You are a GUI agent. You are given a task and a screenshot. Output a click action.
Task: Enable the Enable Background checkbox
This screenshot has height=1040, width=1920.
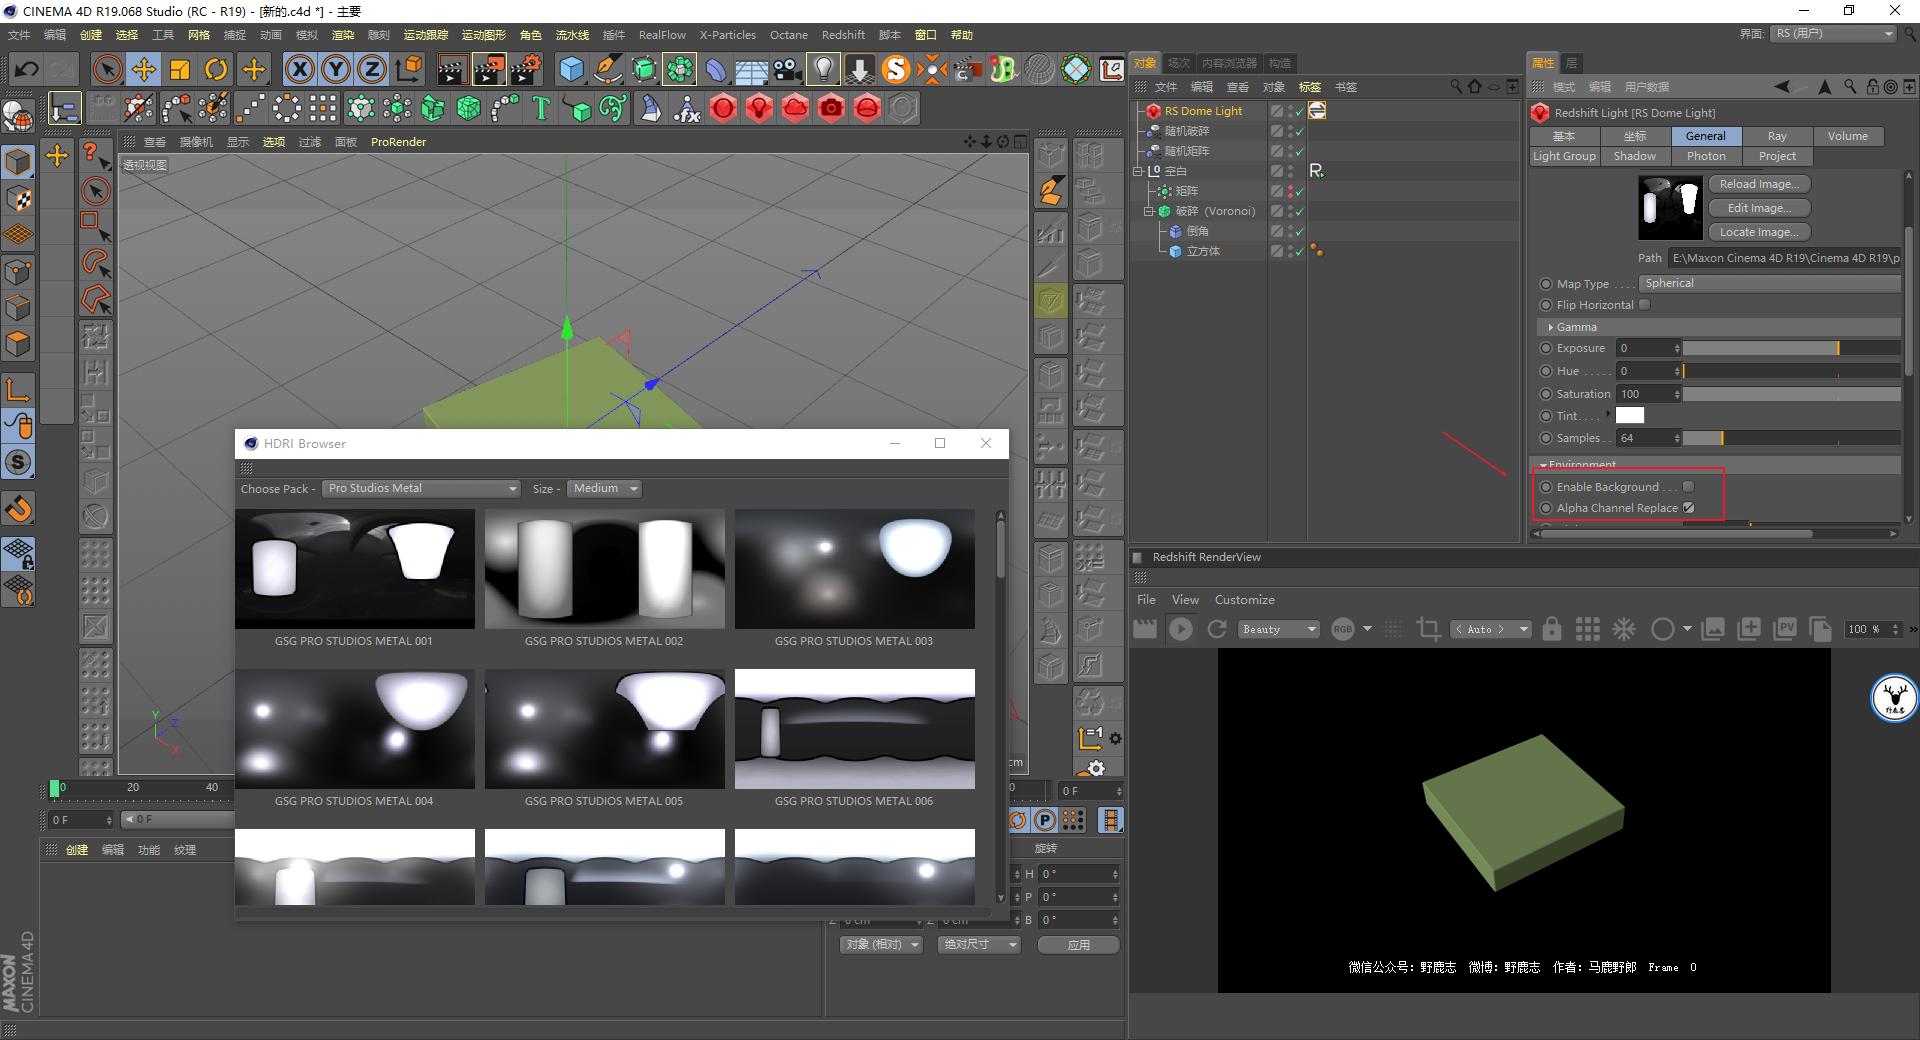click(1688, 487)
